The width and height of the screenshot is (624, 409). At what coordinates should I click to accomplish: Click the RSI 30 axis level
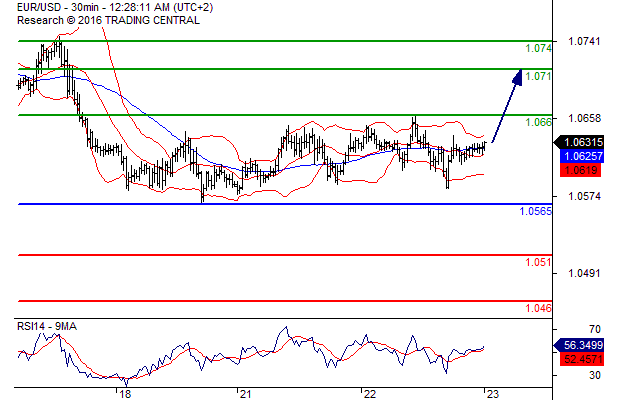(595, 375)
